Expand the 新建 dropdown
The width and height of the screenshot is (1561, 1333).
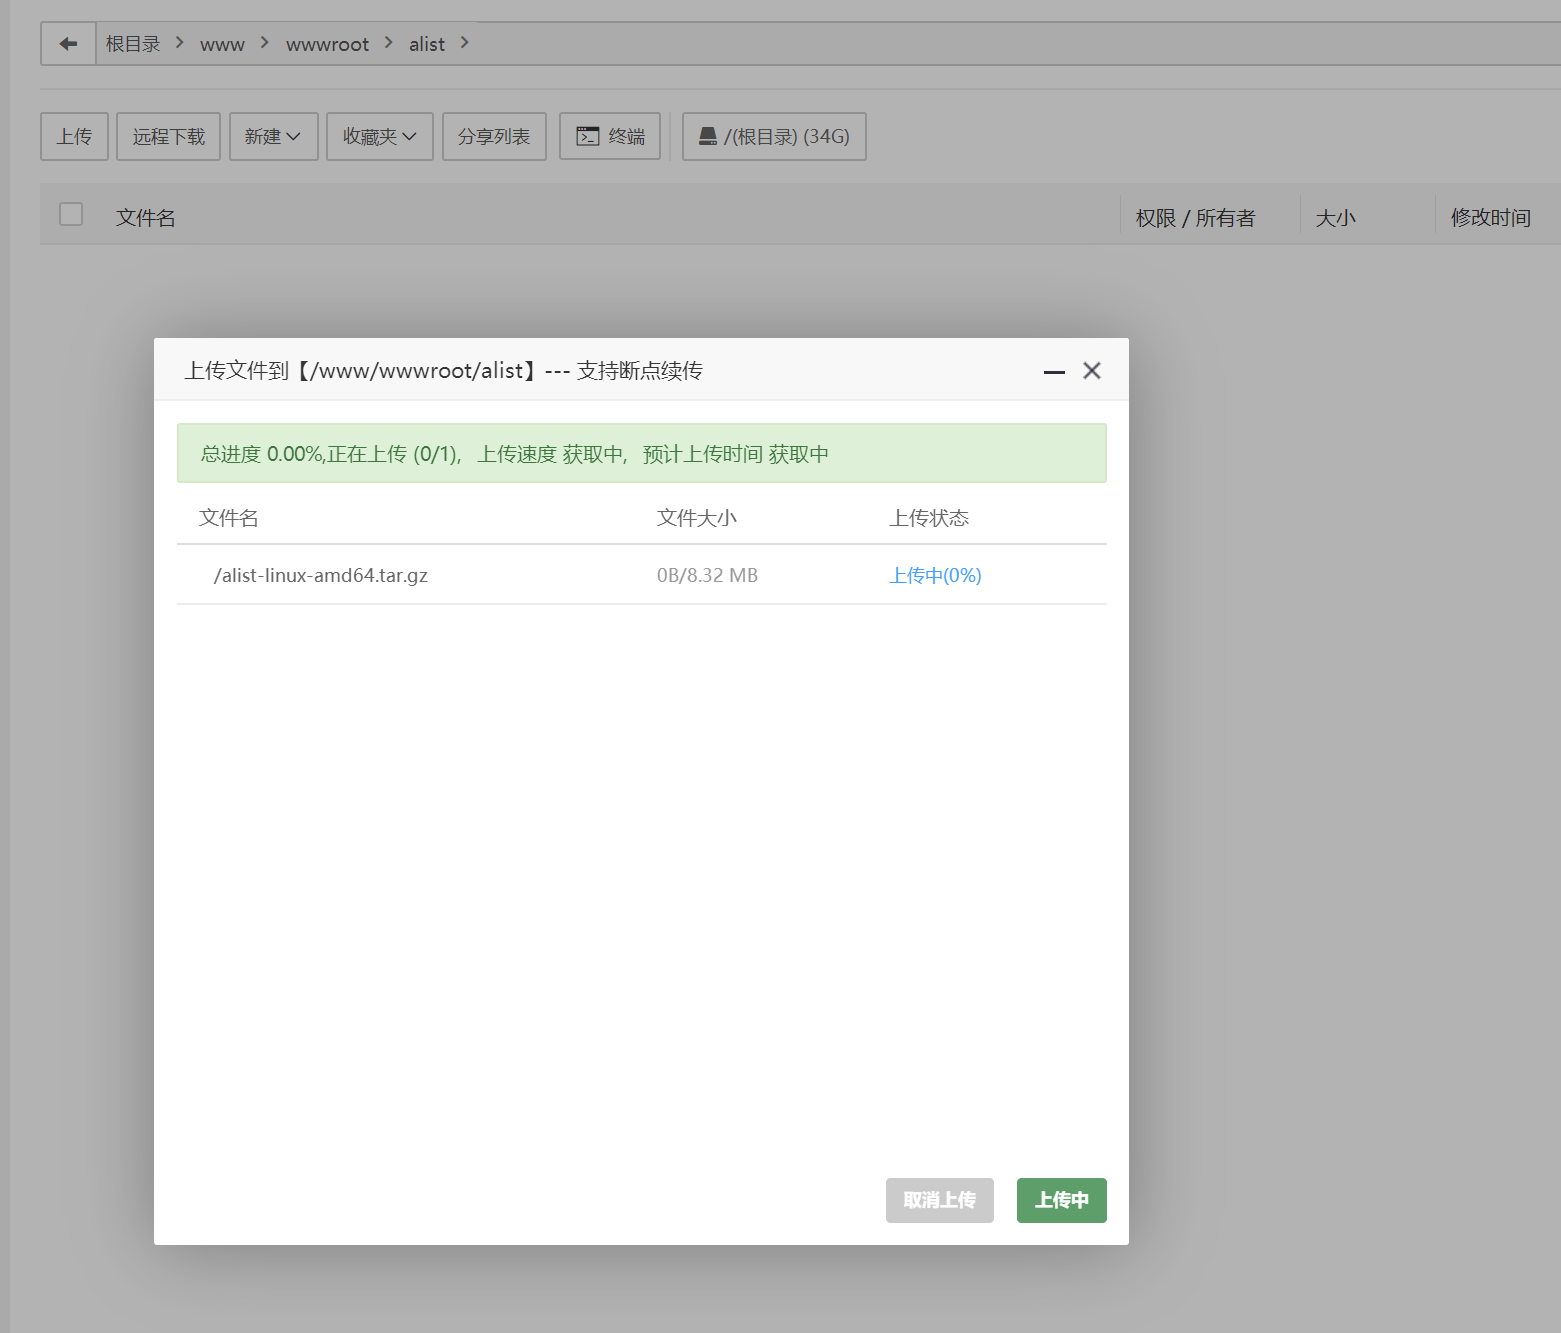coord(273,136)
